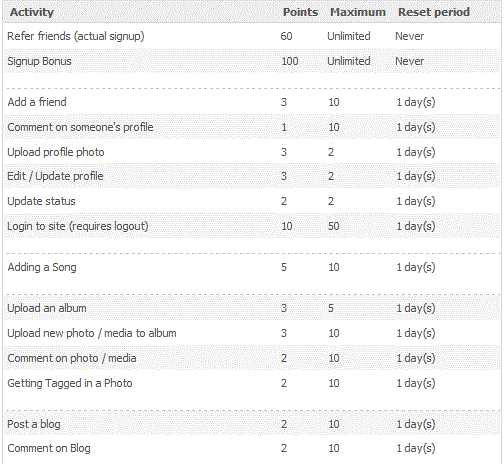Select Comment on photo / media row
Image resolution: width=504 pixels, height=464 pixels.
point(252,358)
